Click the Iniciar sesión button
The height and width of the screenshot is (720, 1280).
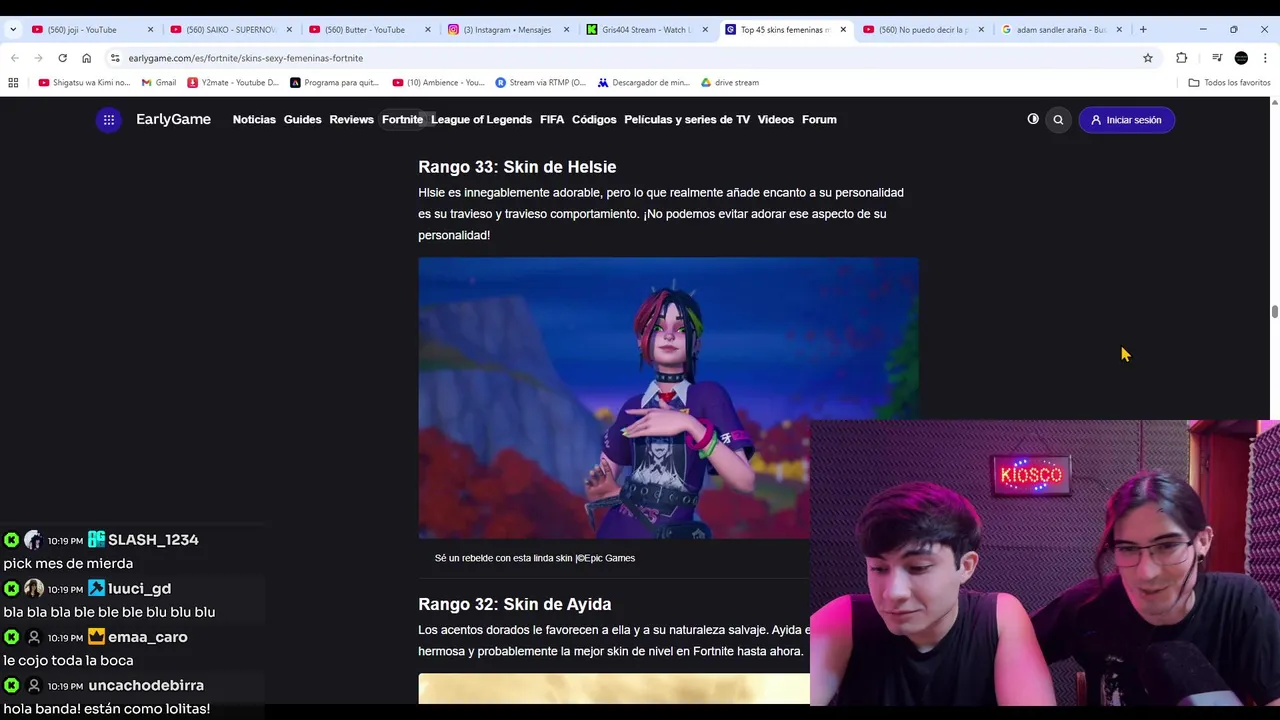1126,120
